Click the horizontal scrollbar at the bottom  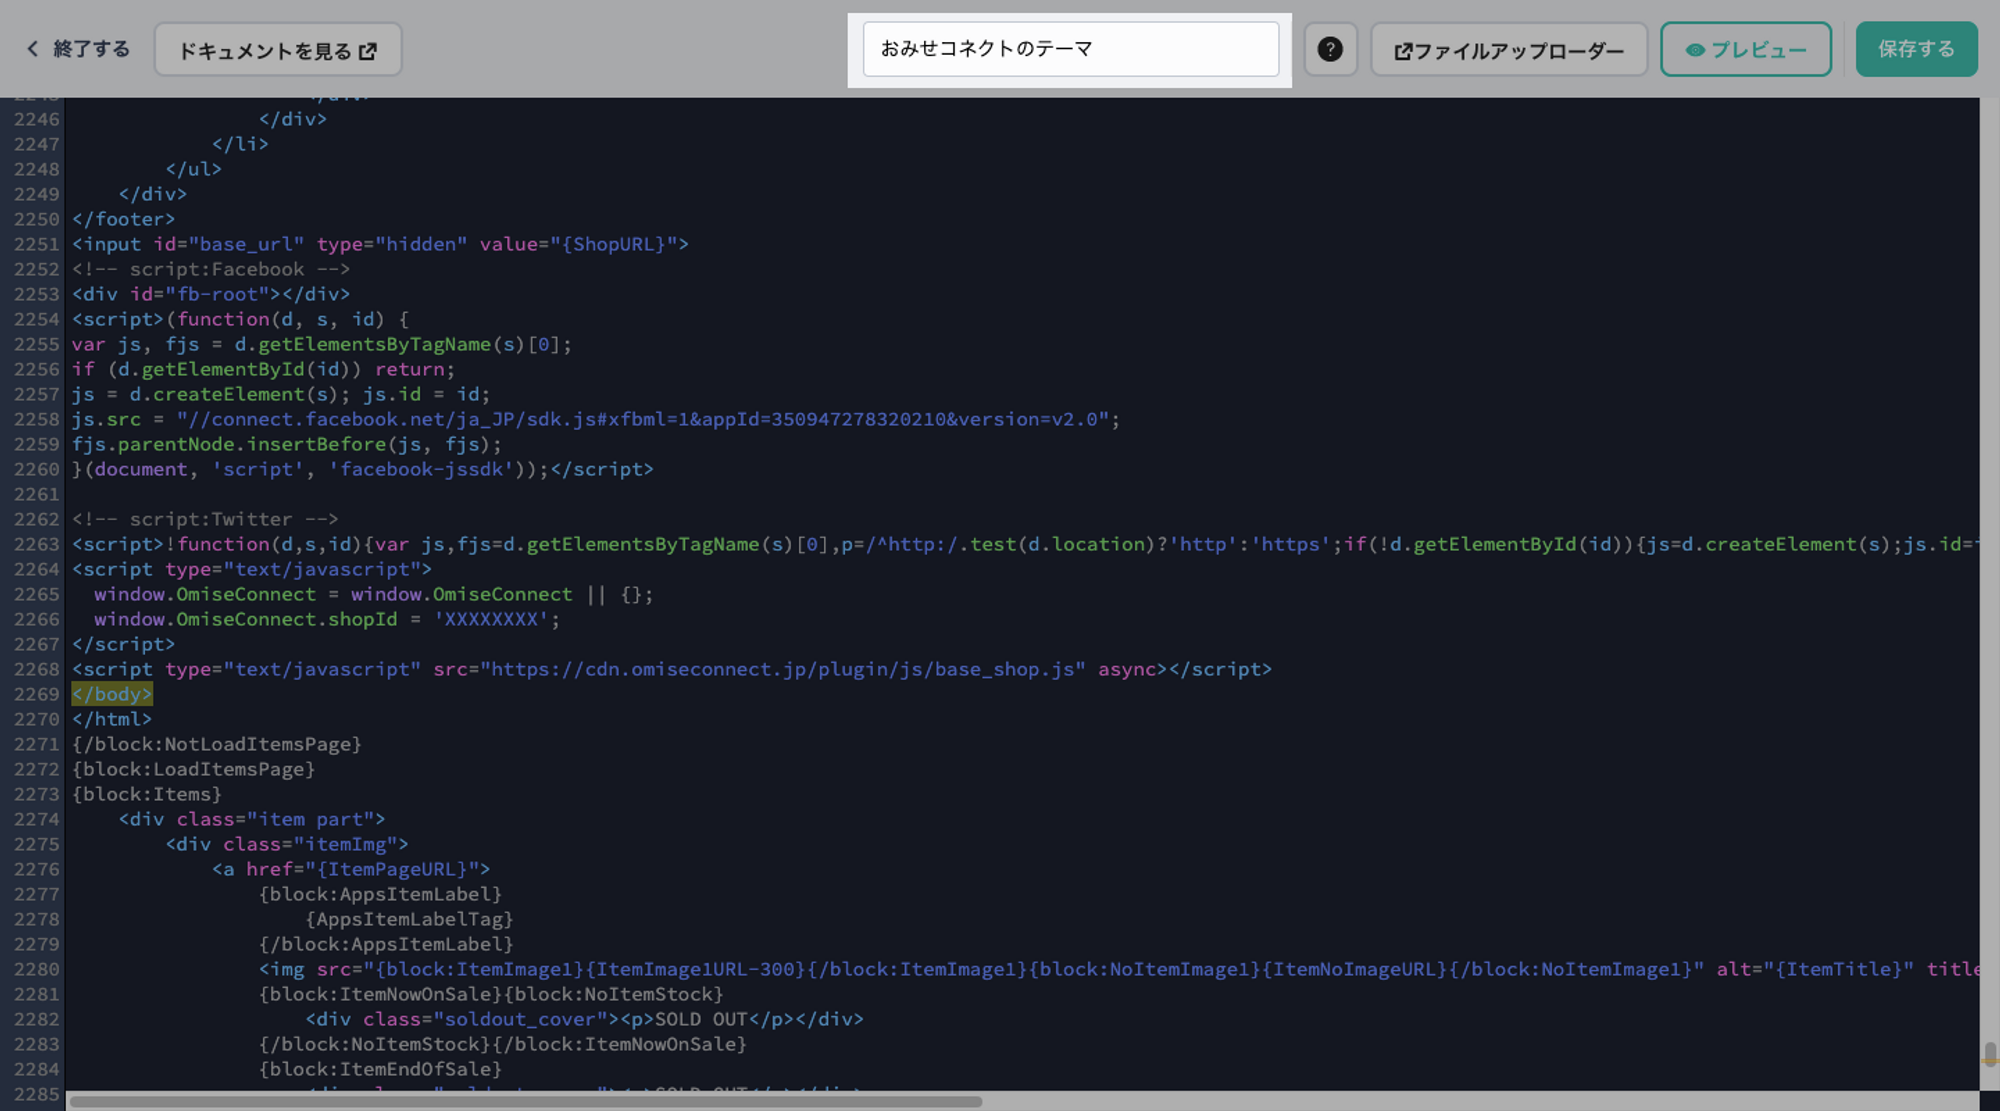(x=526, y=1102)
